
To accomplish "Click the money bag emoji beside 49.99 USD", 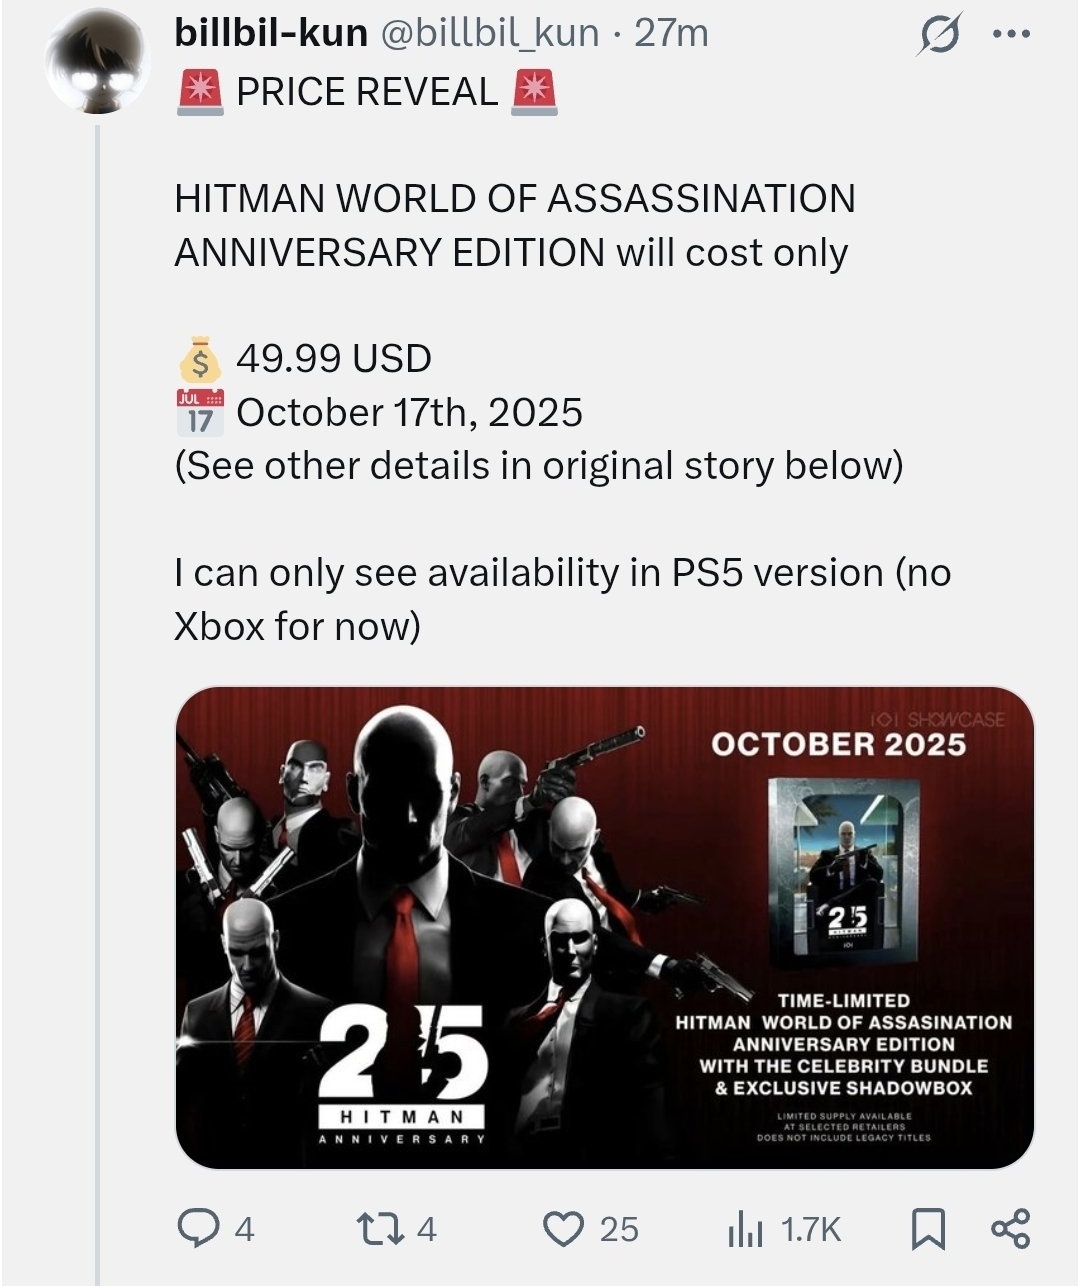I will tap(201, 358).
